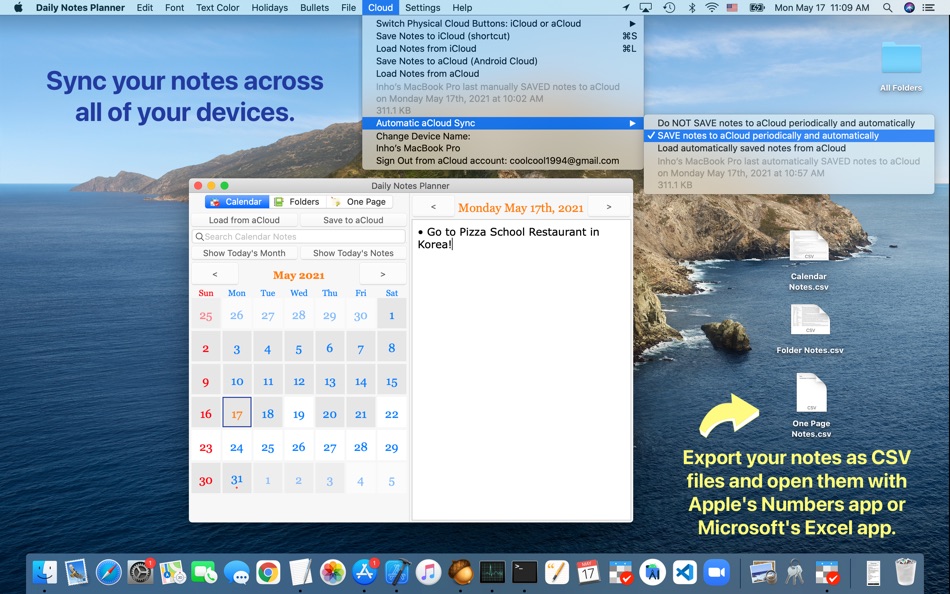Switch to the Calendar tab
The width and height of the screenshot is (950, 594).
(x=237, y=202)
